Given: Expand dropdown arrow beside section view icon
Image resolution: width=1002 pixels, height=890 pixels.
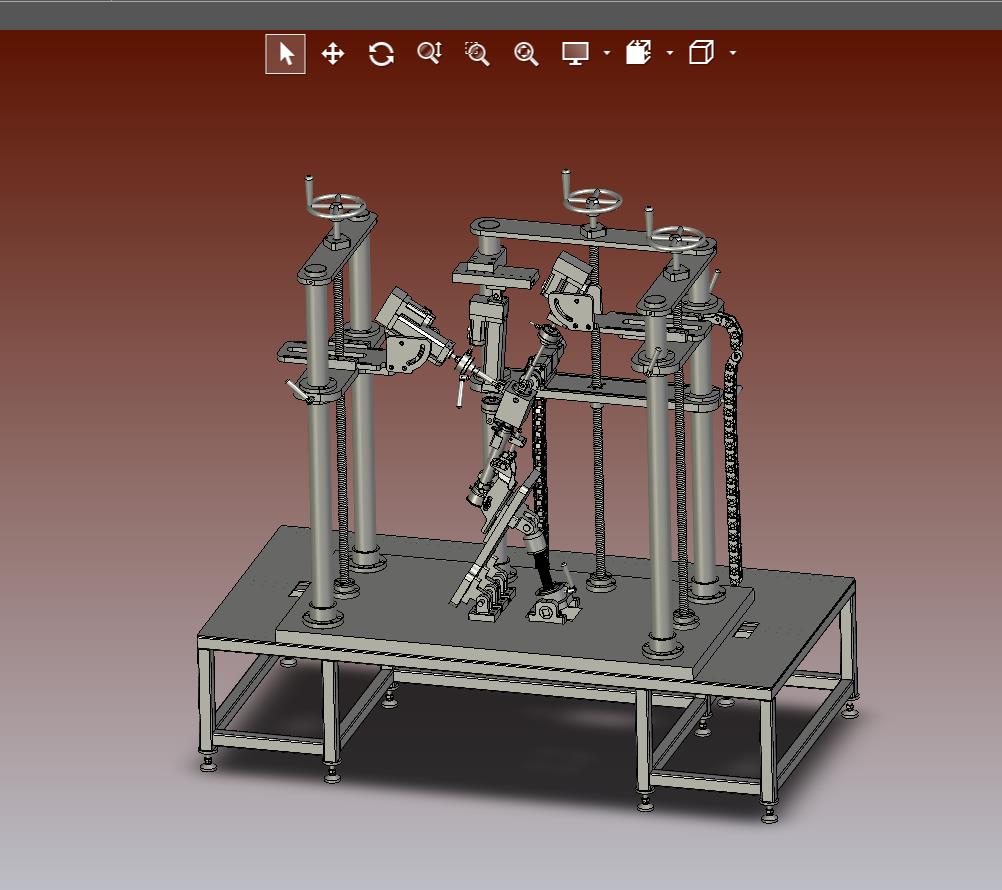Looking at the screenshot, I should 670,53.
